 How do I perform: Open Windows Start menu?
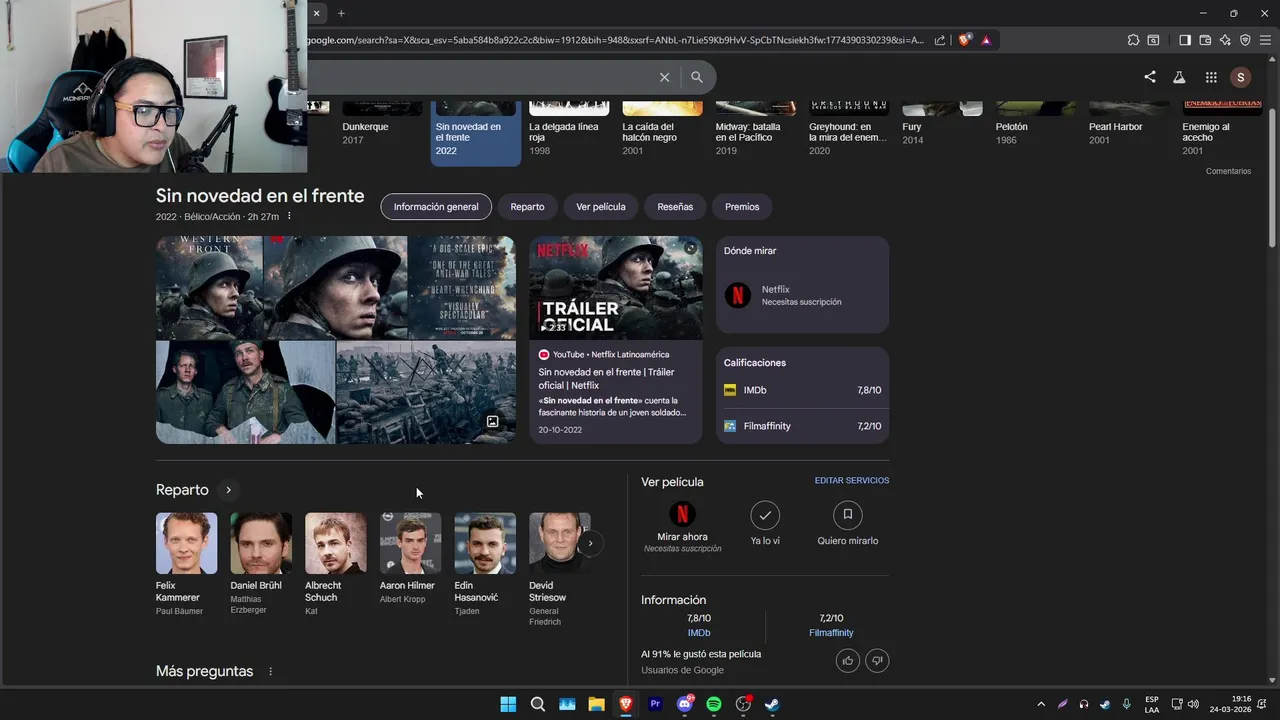point(508,704)
